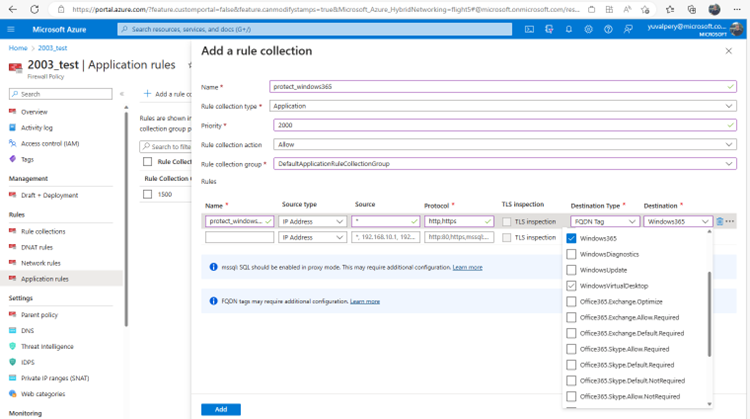This screenshot has height=419, width=750.
Task: Click the rule collection Name field
Action: pyautogui.click(x=503, y=87)
